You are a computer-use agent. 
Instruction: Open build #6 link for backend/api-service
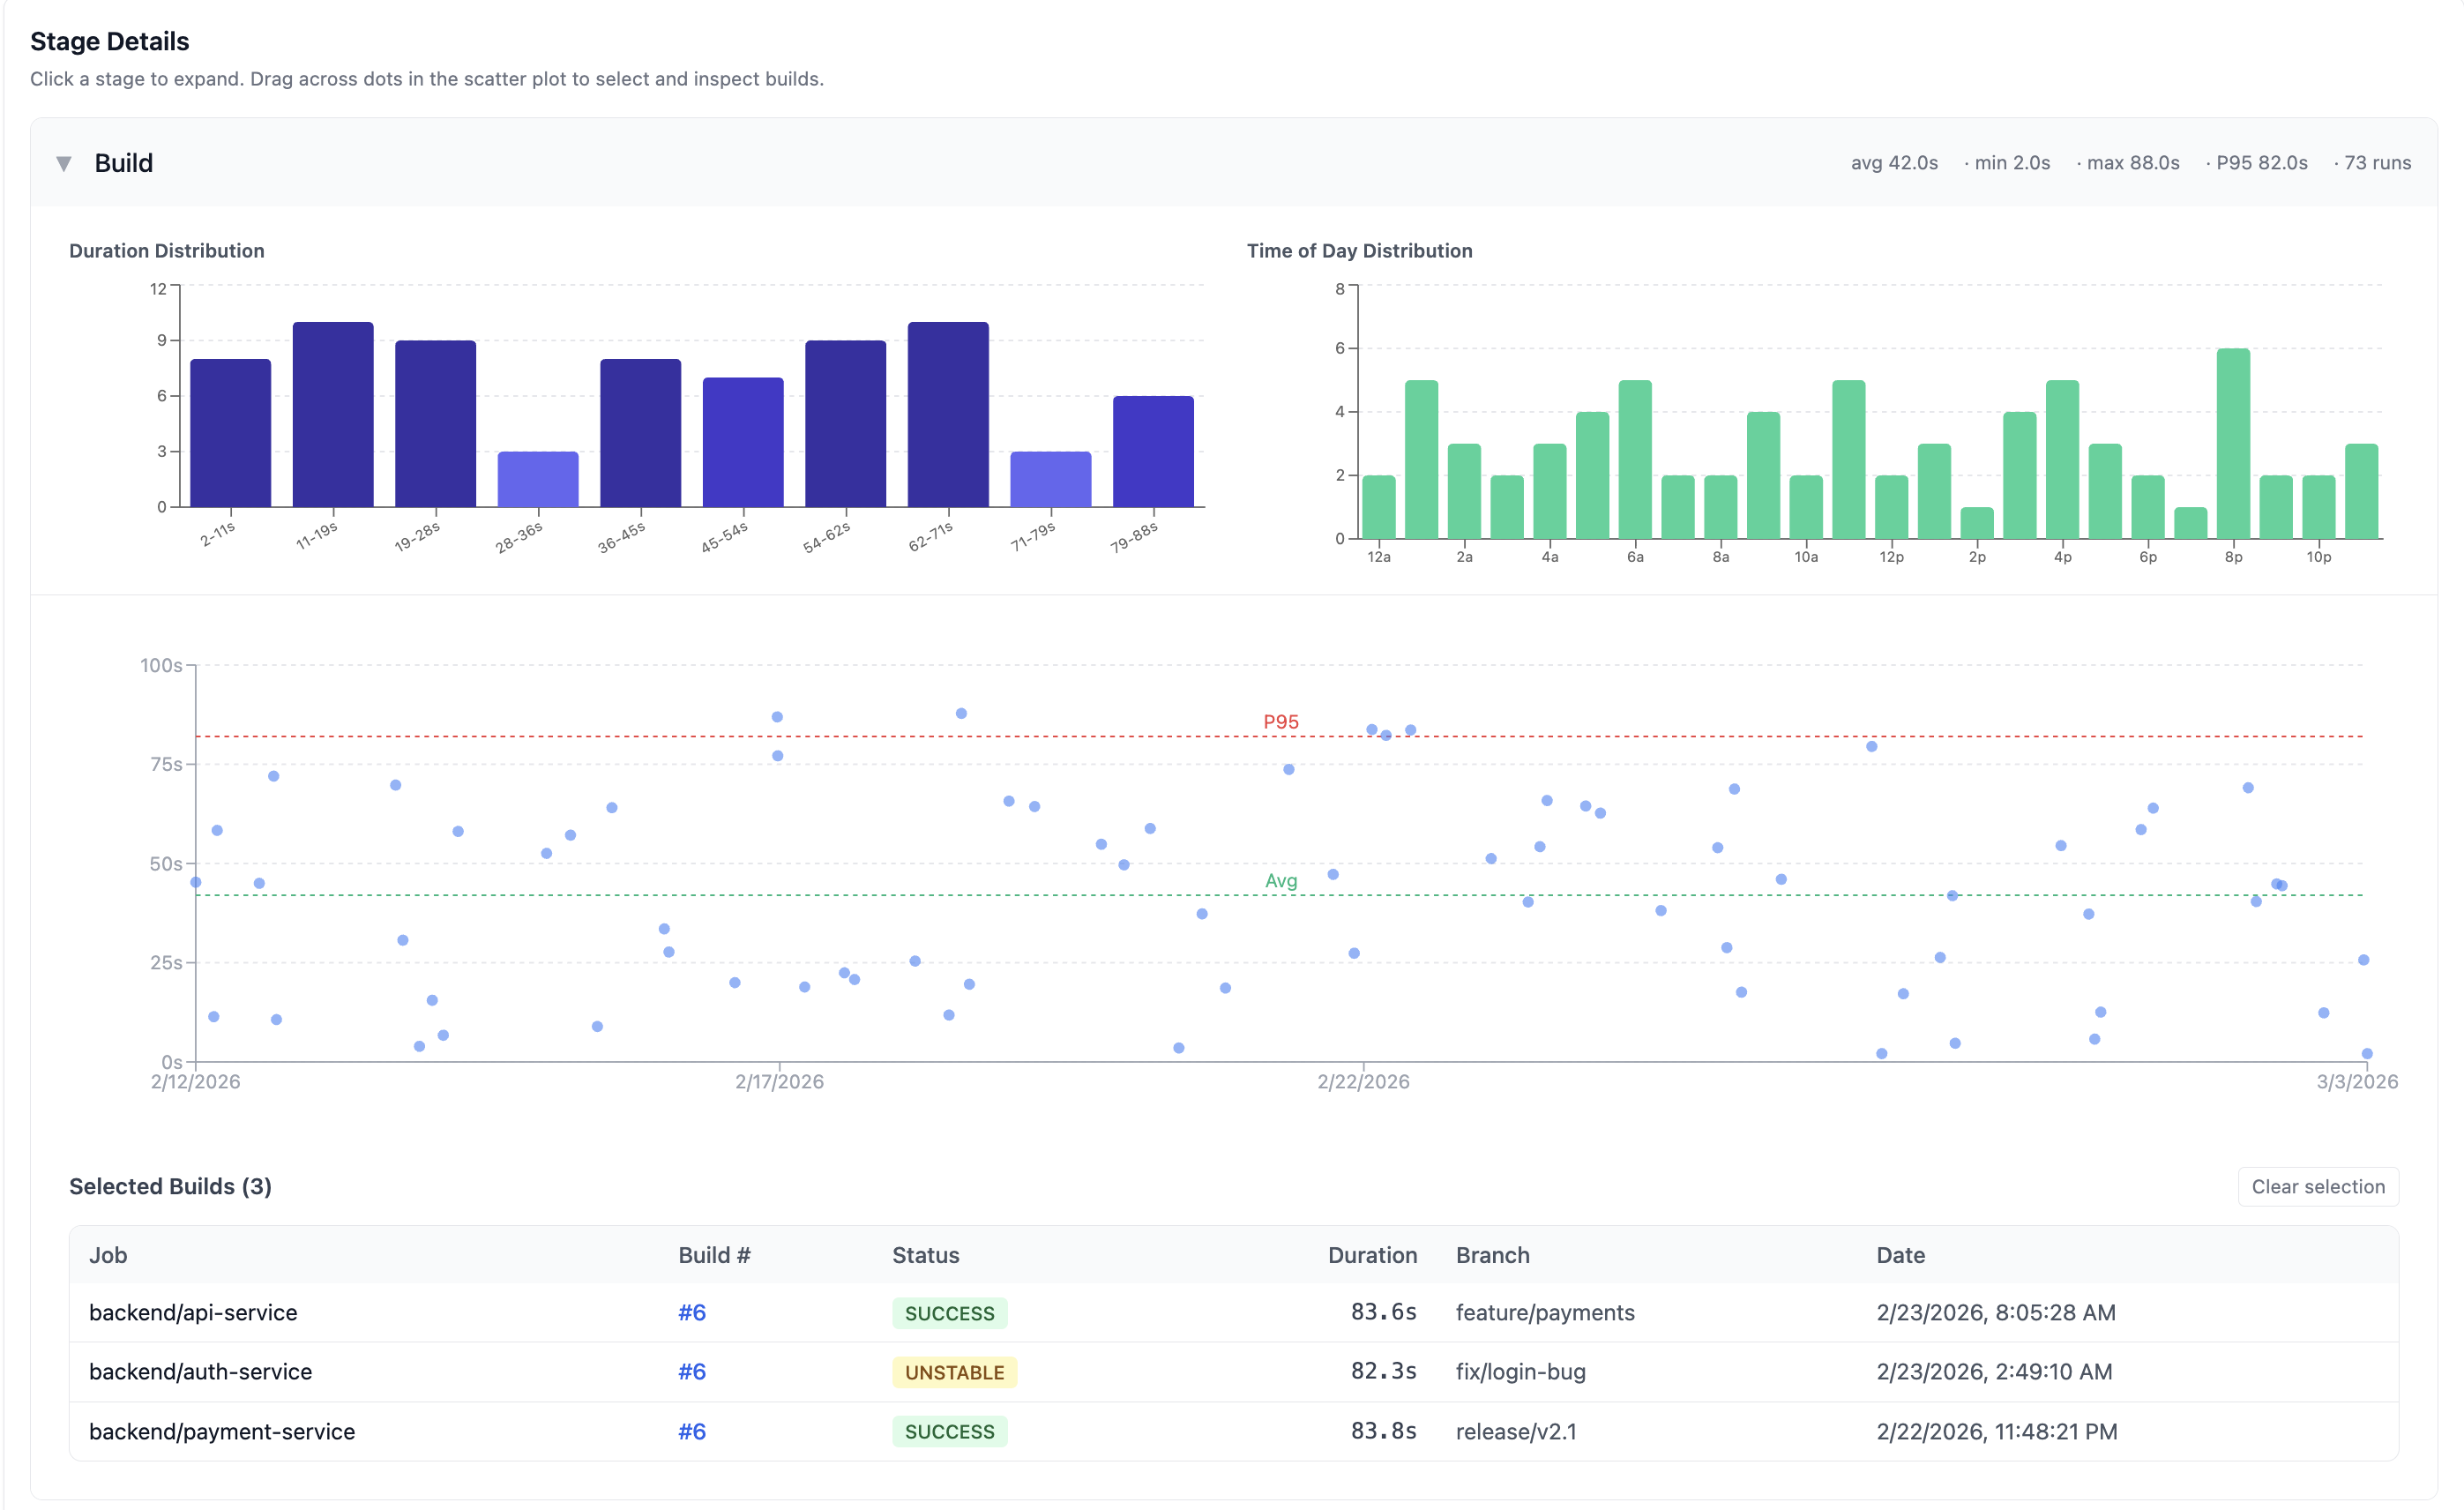[x=691, y=1312]
